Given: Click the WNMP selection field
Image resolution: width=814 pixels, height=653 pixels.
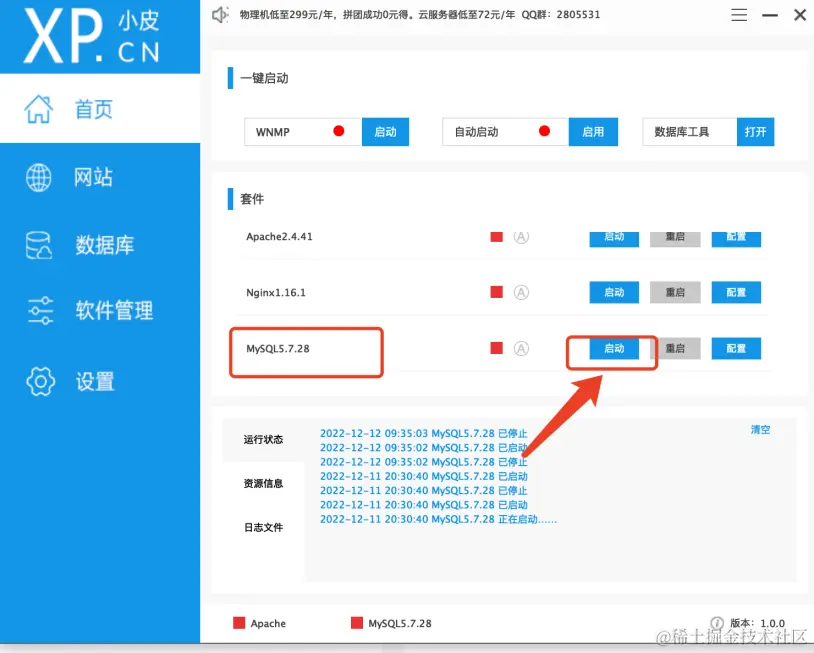Looking at the screenshot, I should click(x=303, y=132).
